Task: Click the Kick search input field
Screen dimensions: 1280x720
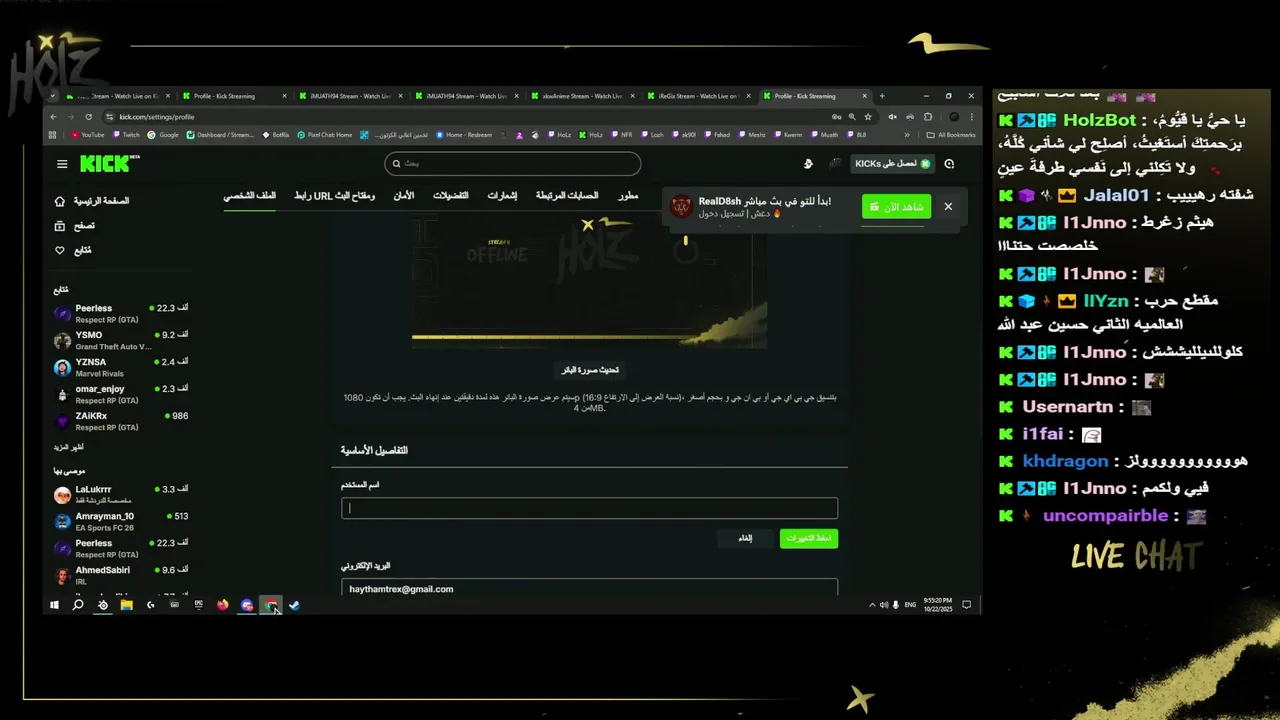Action: [513, 163]
